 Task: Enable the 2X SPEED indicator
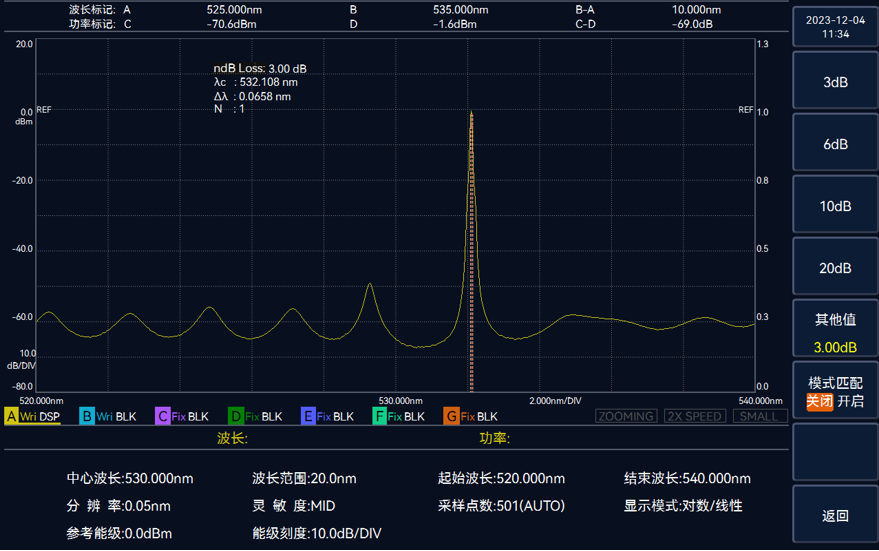coord(694,416)
